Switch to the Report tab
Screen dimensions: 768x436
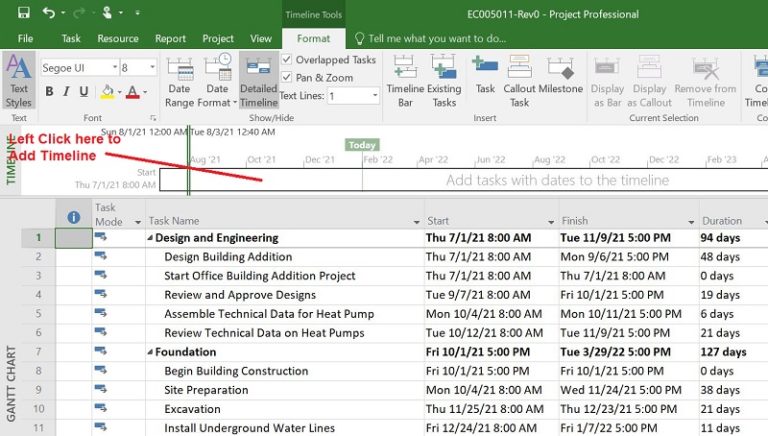coord(170,39)
